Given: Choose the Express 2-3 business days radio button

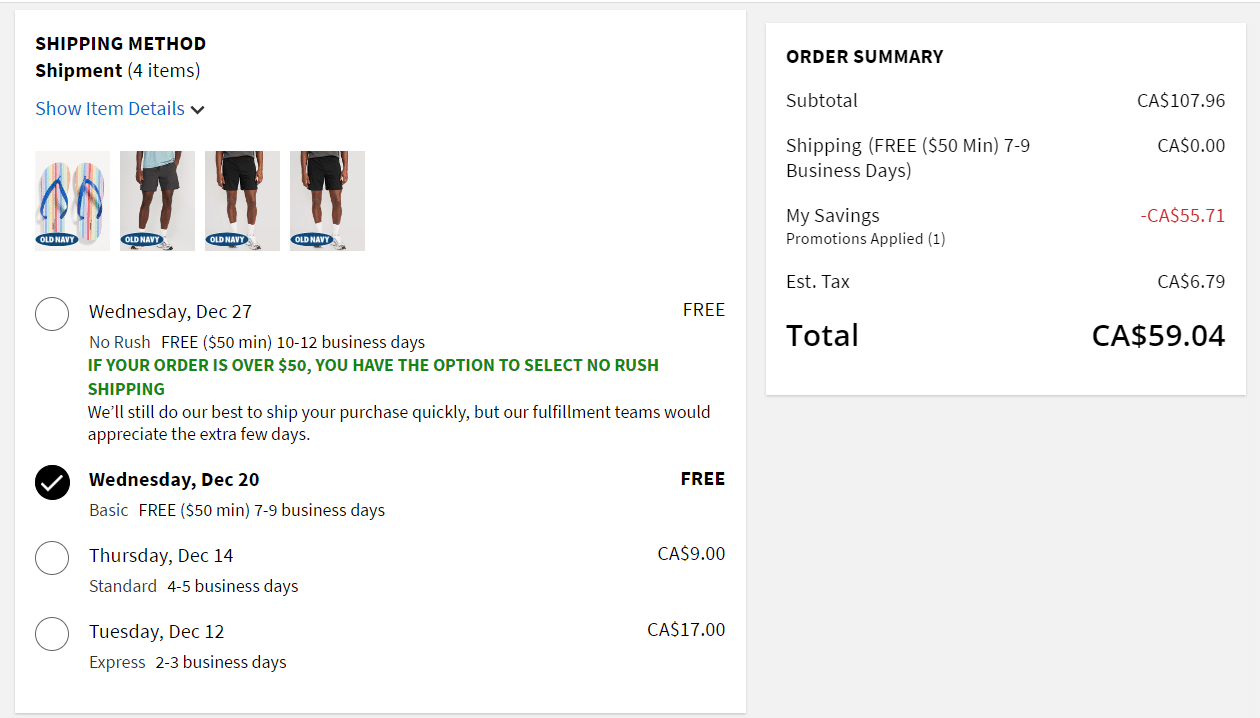Looking at the screenshot, I should tap(52, 634).
